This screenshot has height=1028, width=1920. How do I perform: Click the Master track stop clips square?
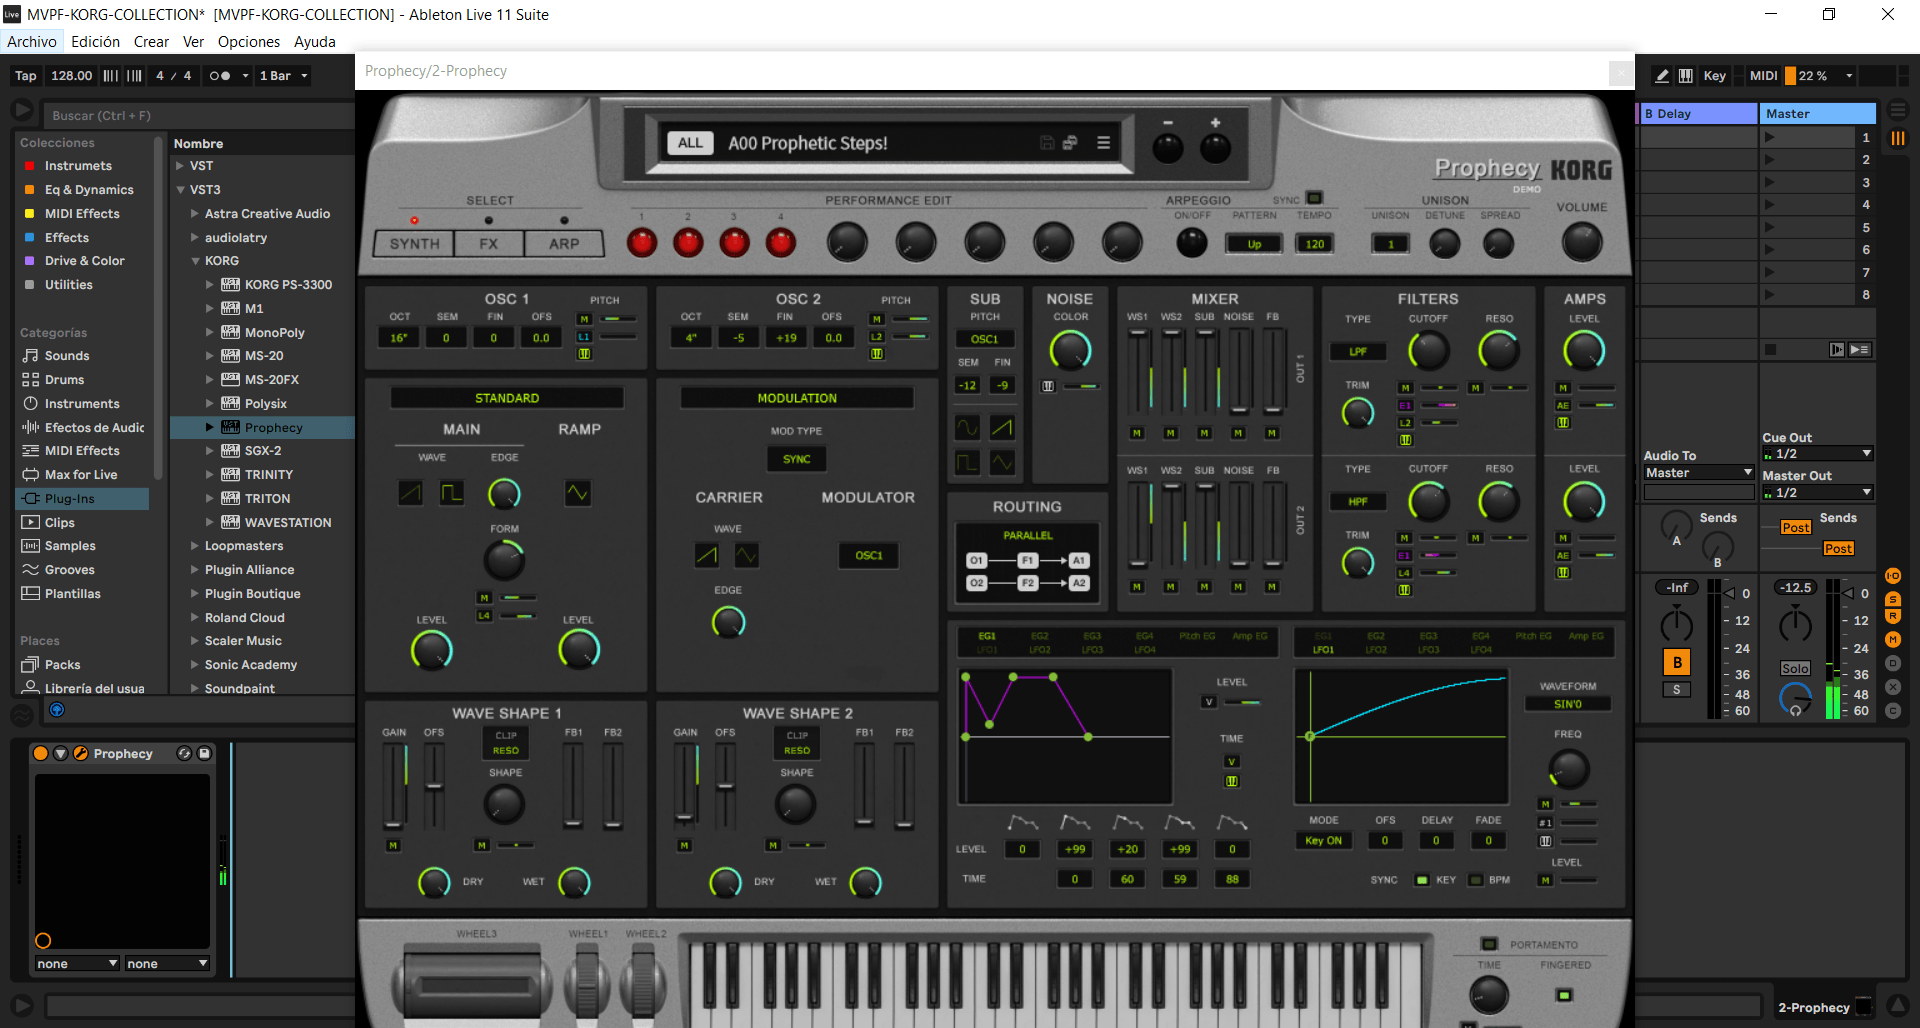coord(1770,350)
